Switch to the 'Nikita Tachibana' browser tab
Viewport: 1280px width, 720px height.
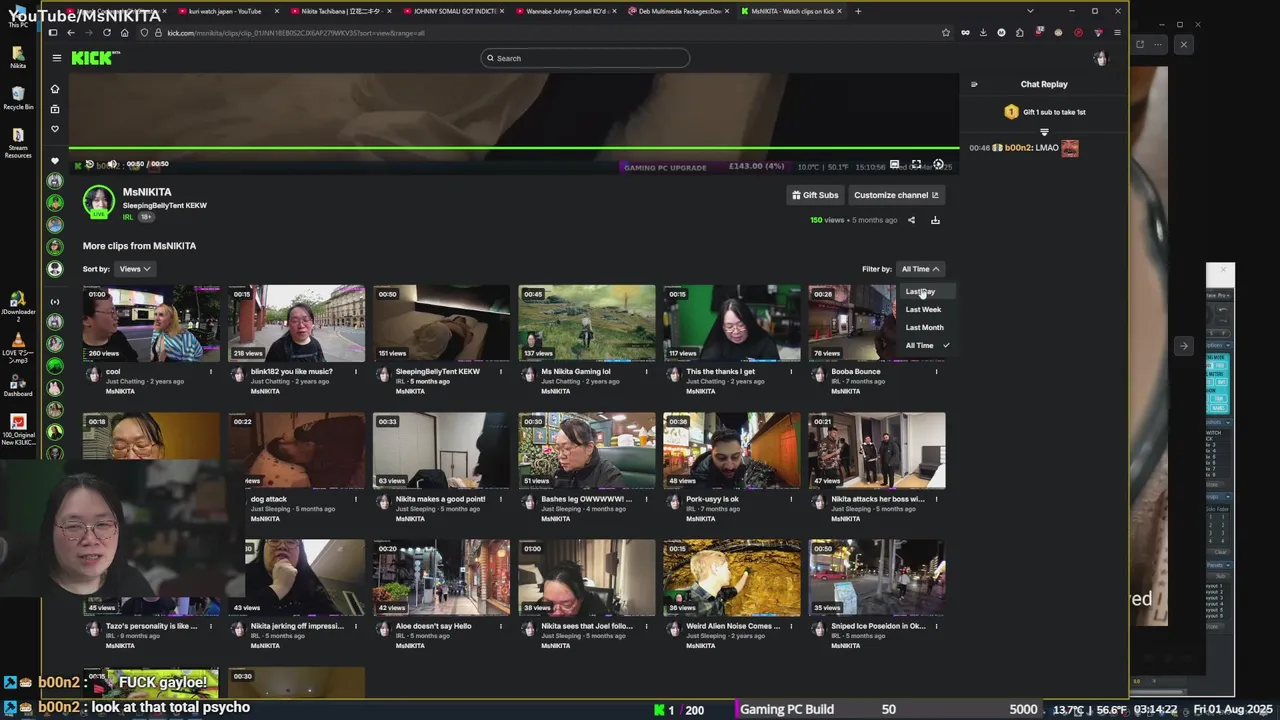click(341, 11)
